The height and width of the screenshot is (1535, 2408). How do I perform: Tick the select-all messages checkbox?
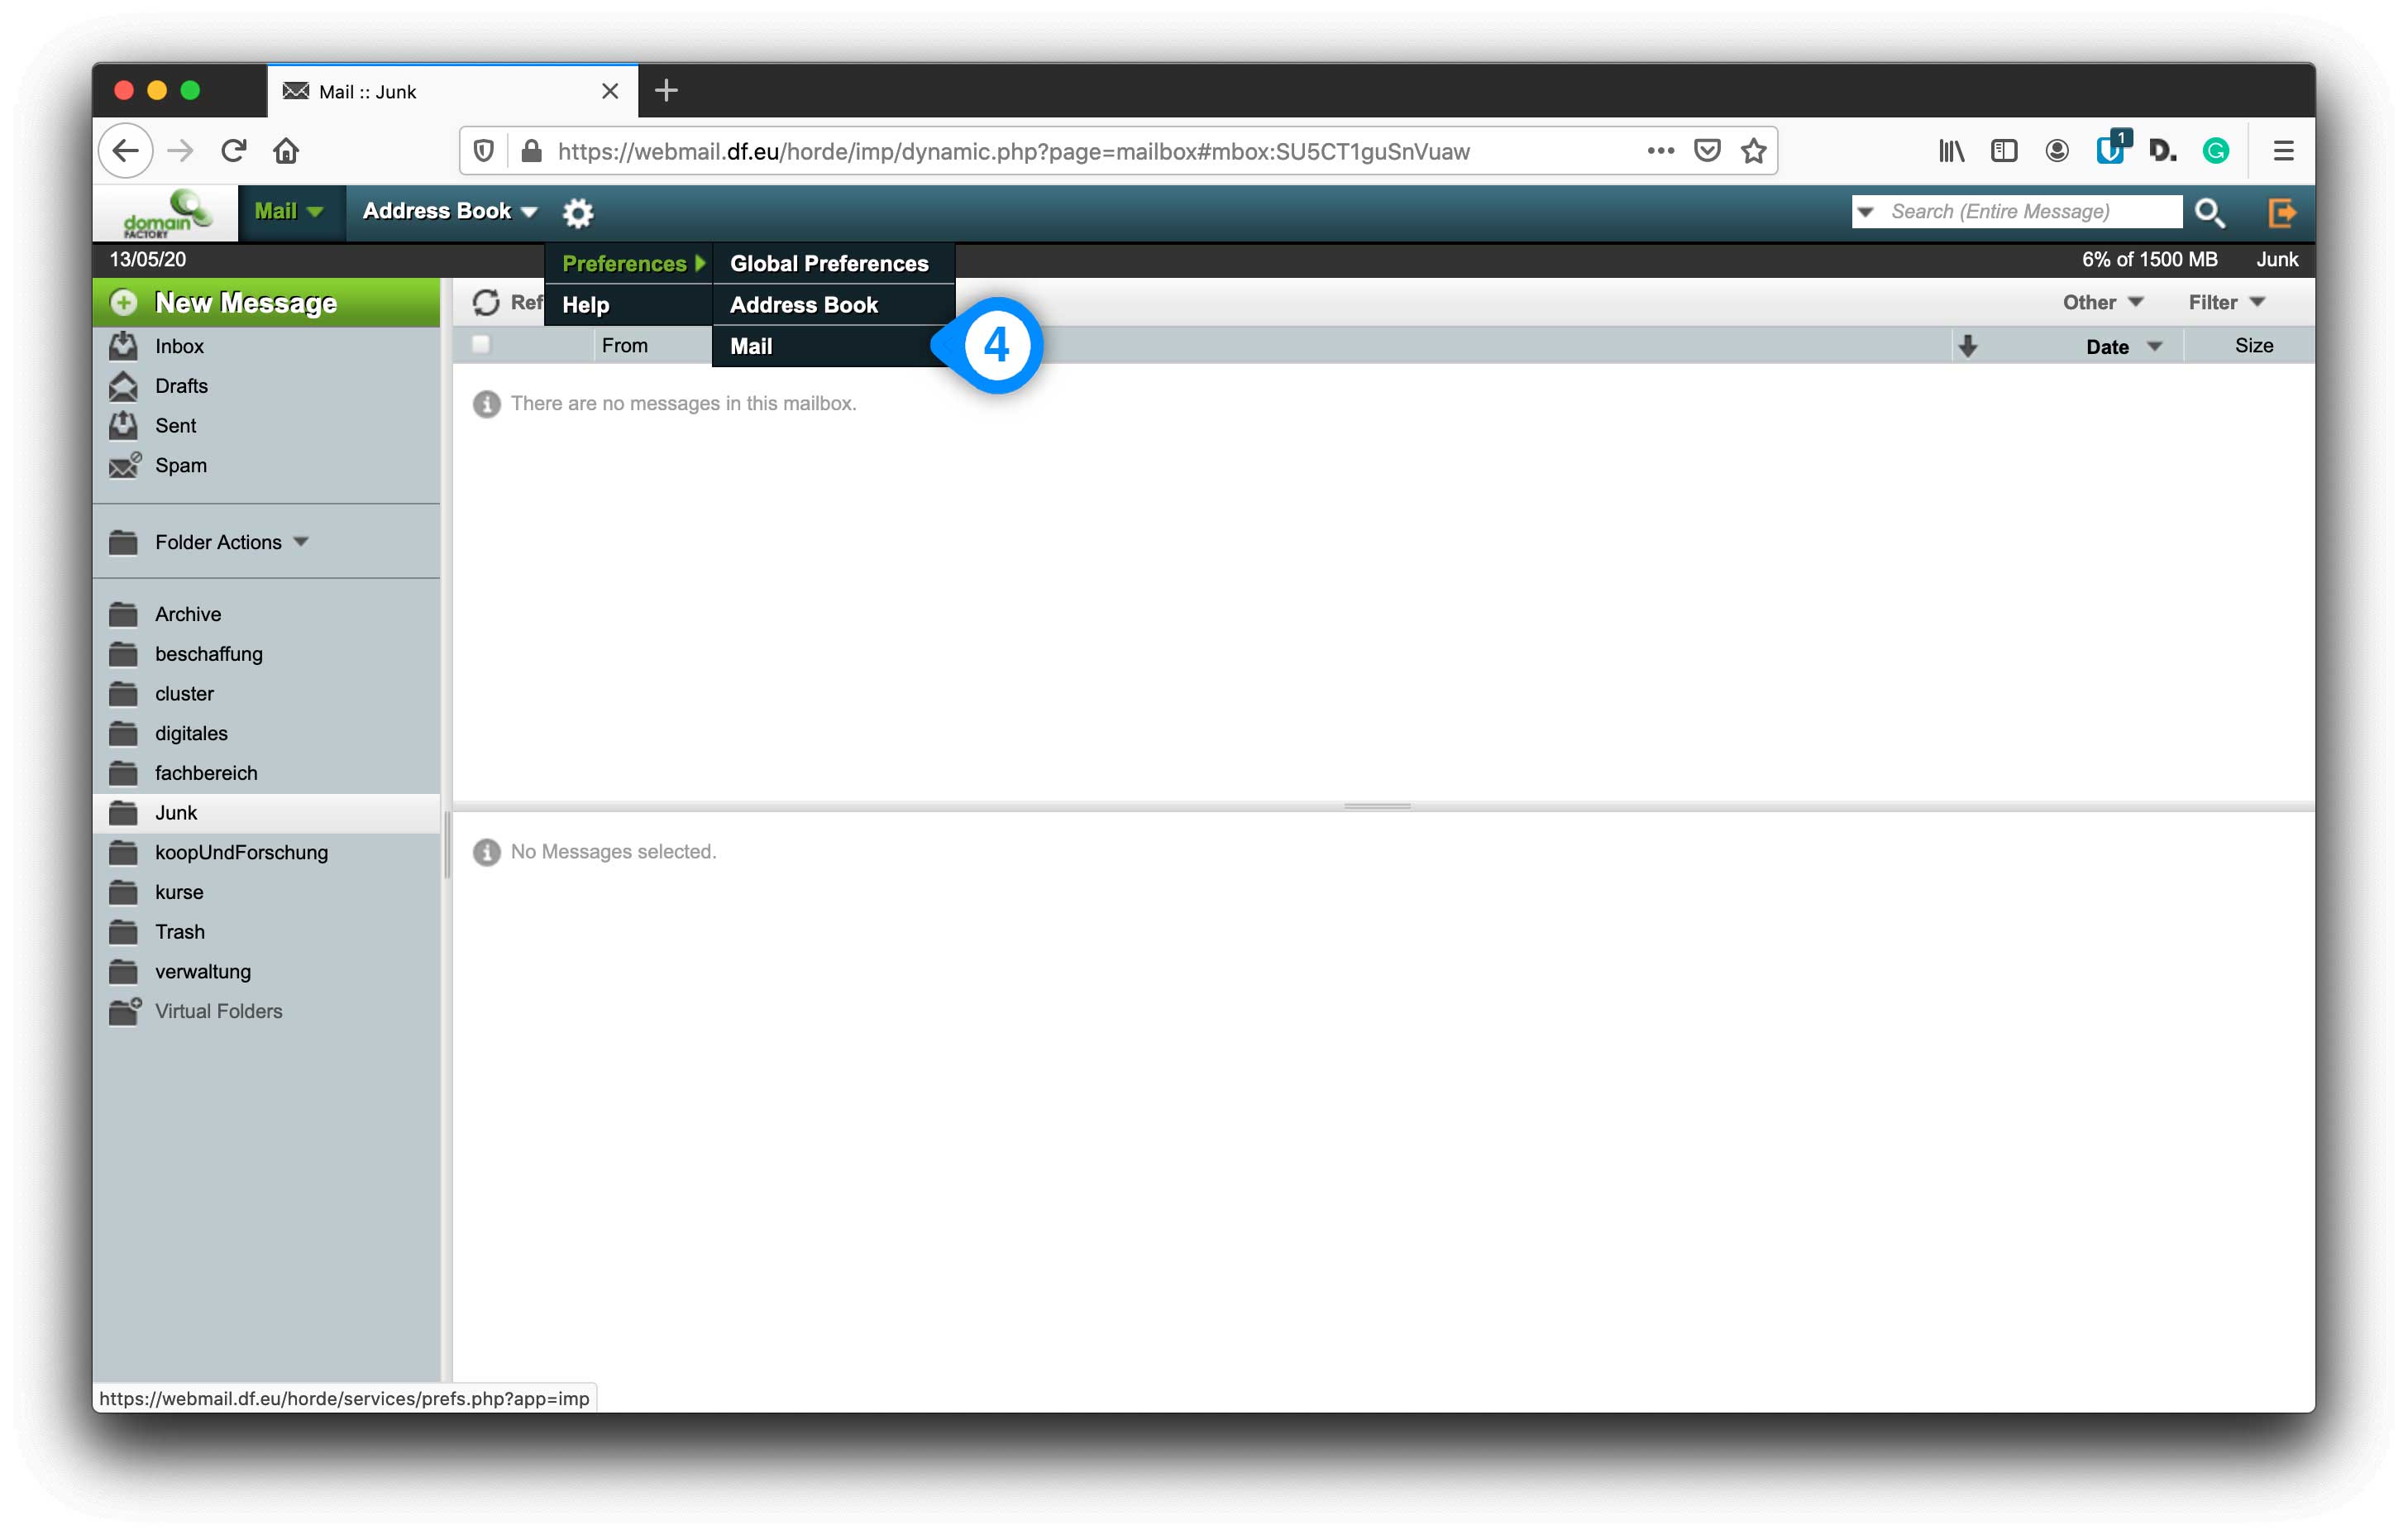(481, 344)
